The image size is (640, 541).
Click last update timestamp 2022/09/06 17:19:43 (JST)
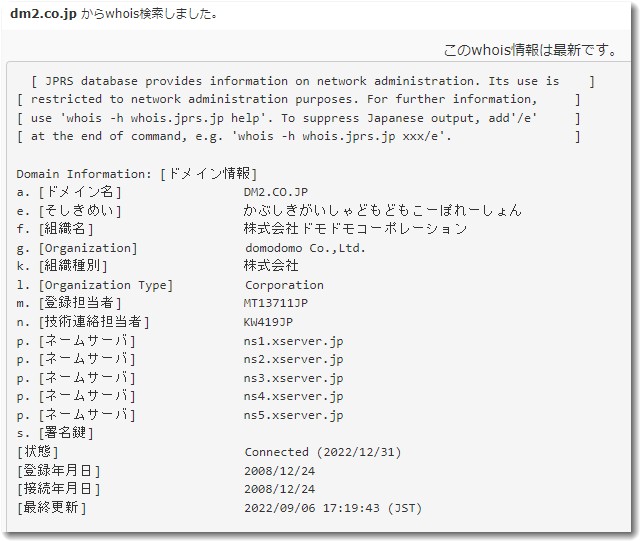[x=333, y=508]
